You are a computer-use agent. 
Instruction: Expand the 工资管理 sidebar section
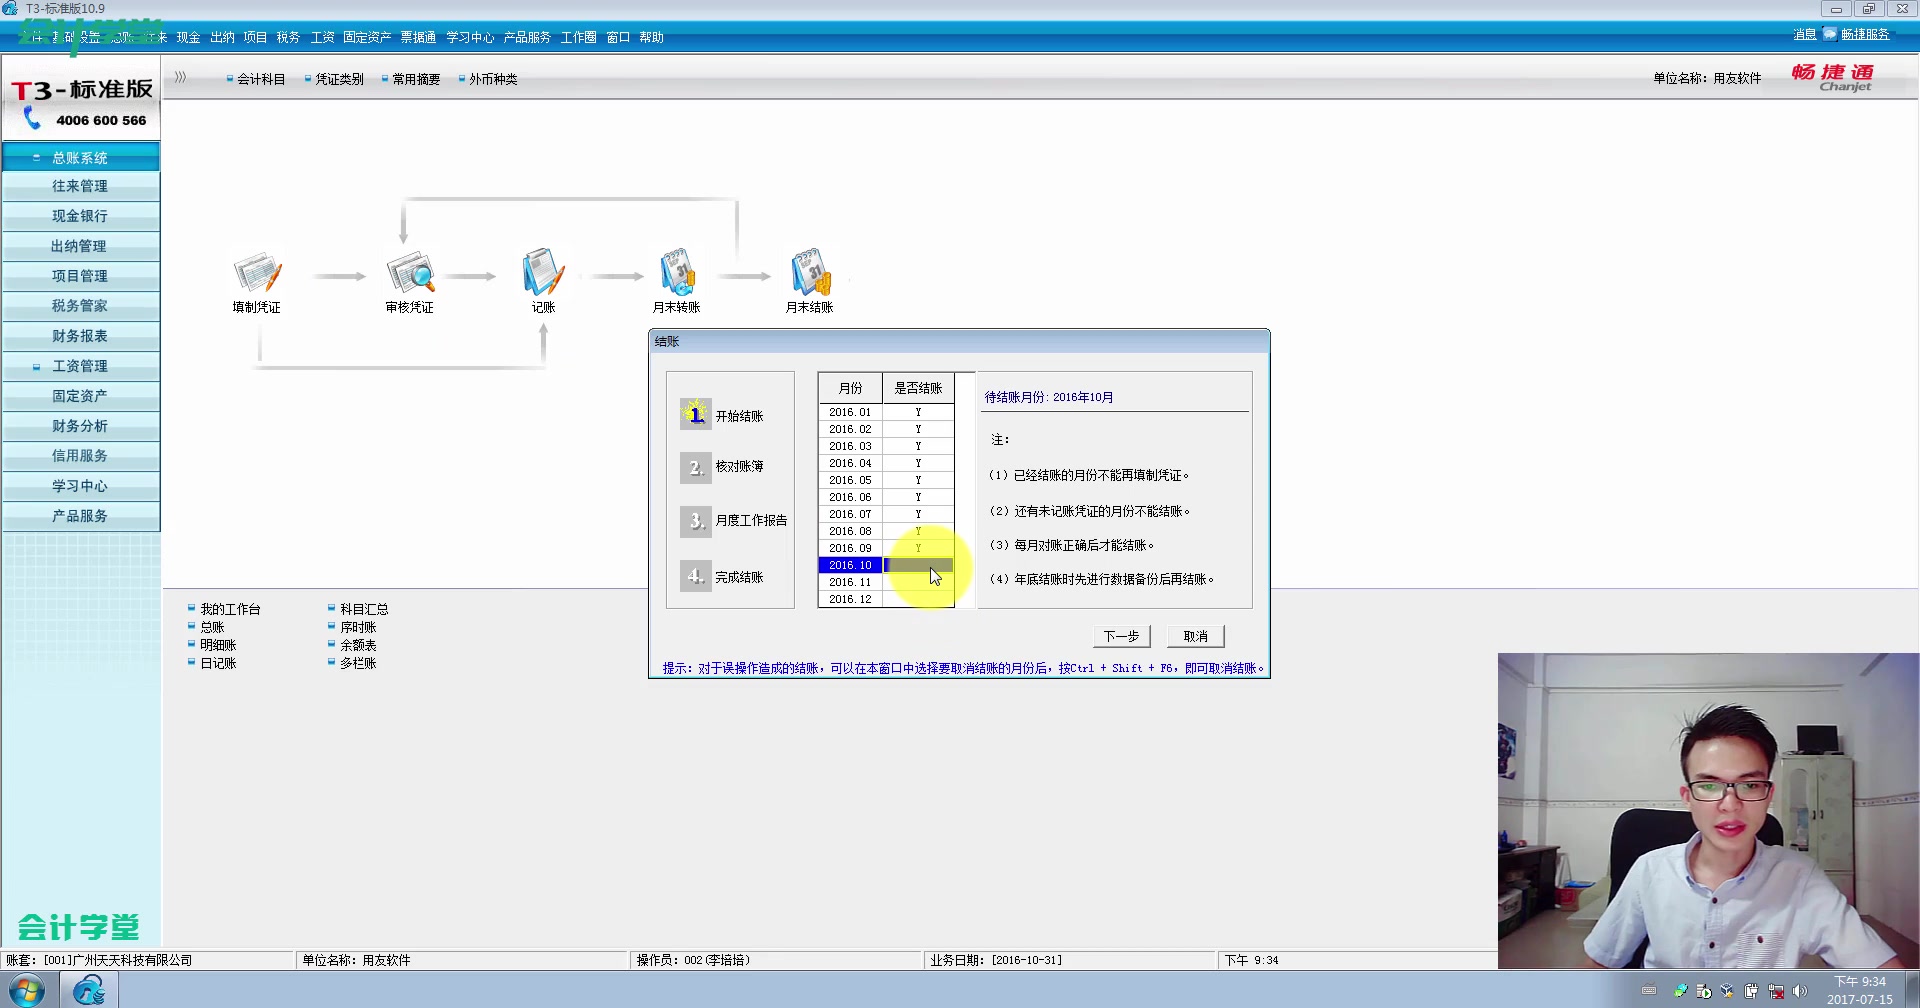point(81,366)
